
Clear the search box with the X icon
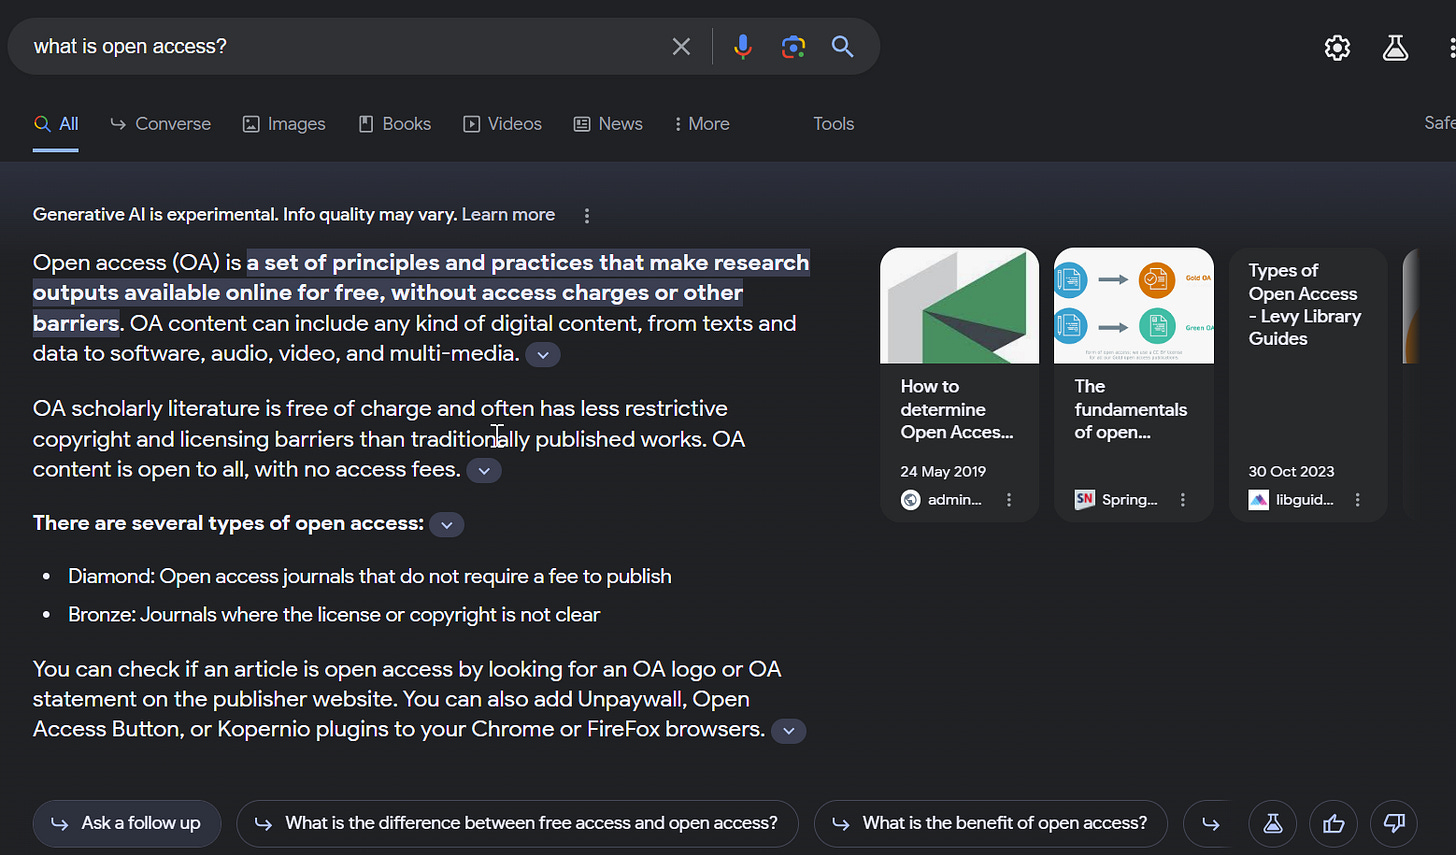point(681,47)
